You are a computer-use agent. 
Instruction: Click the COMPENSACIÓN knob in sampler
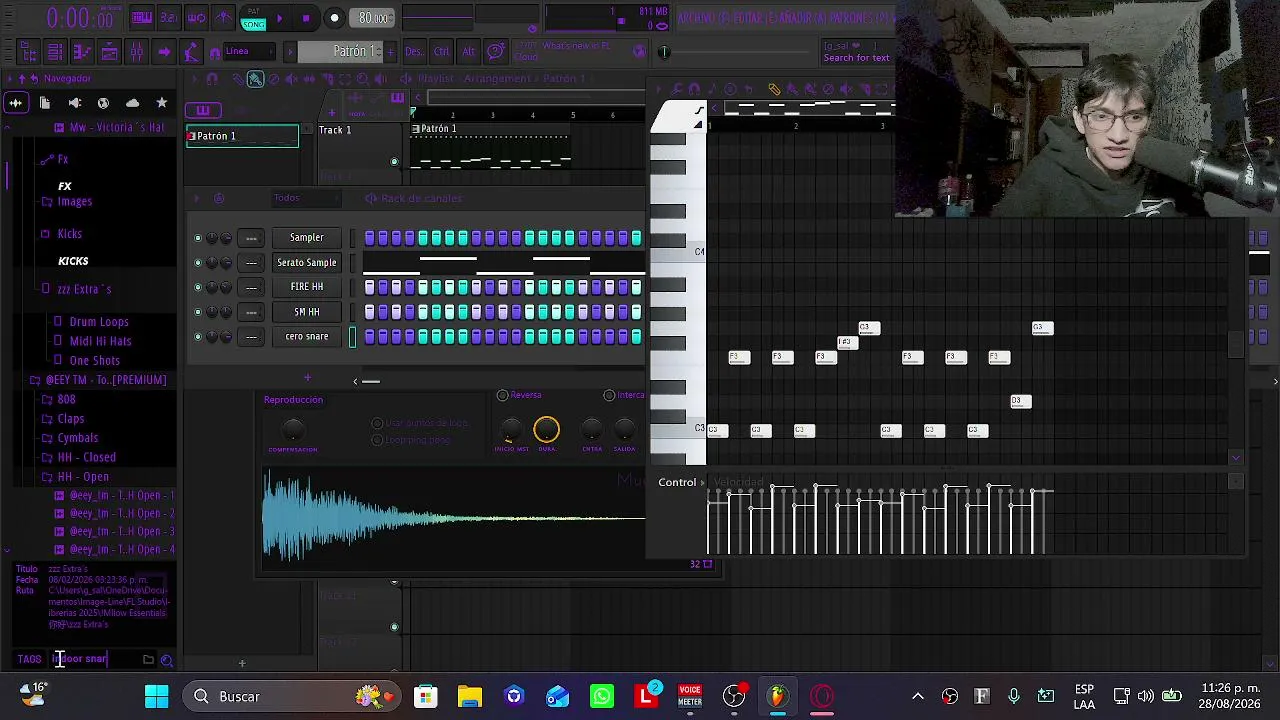[292, 431]
